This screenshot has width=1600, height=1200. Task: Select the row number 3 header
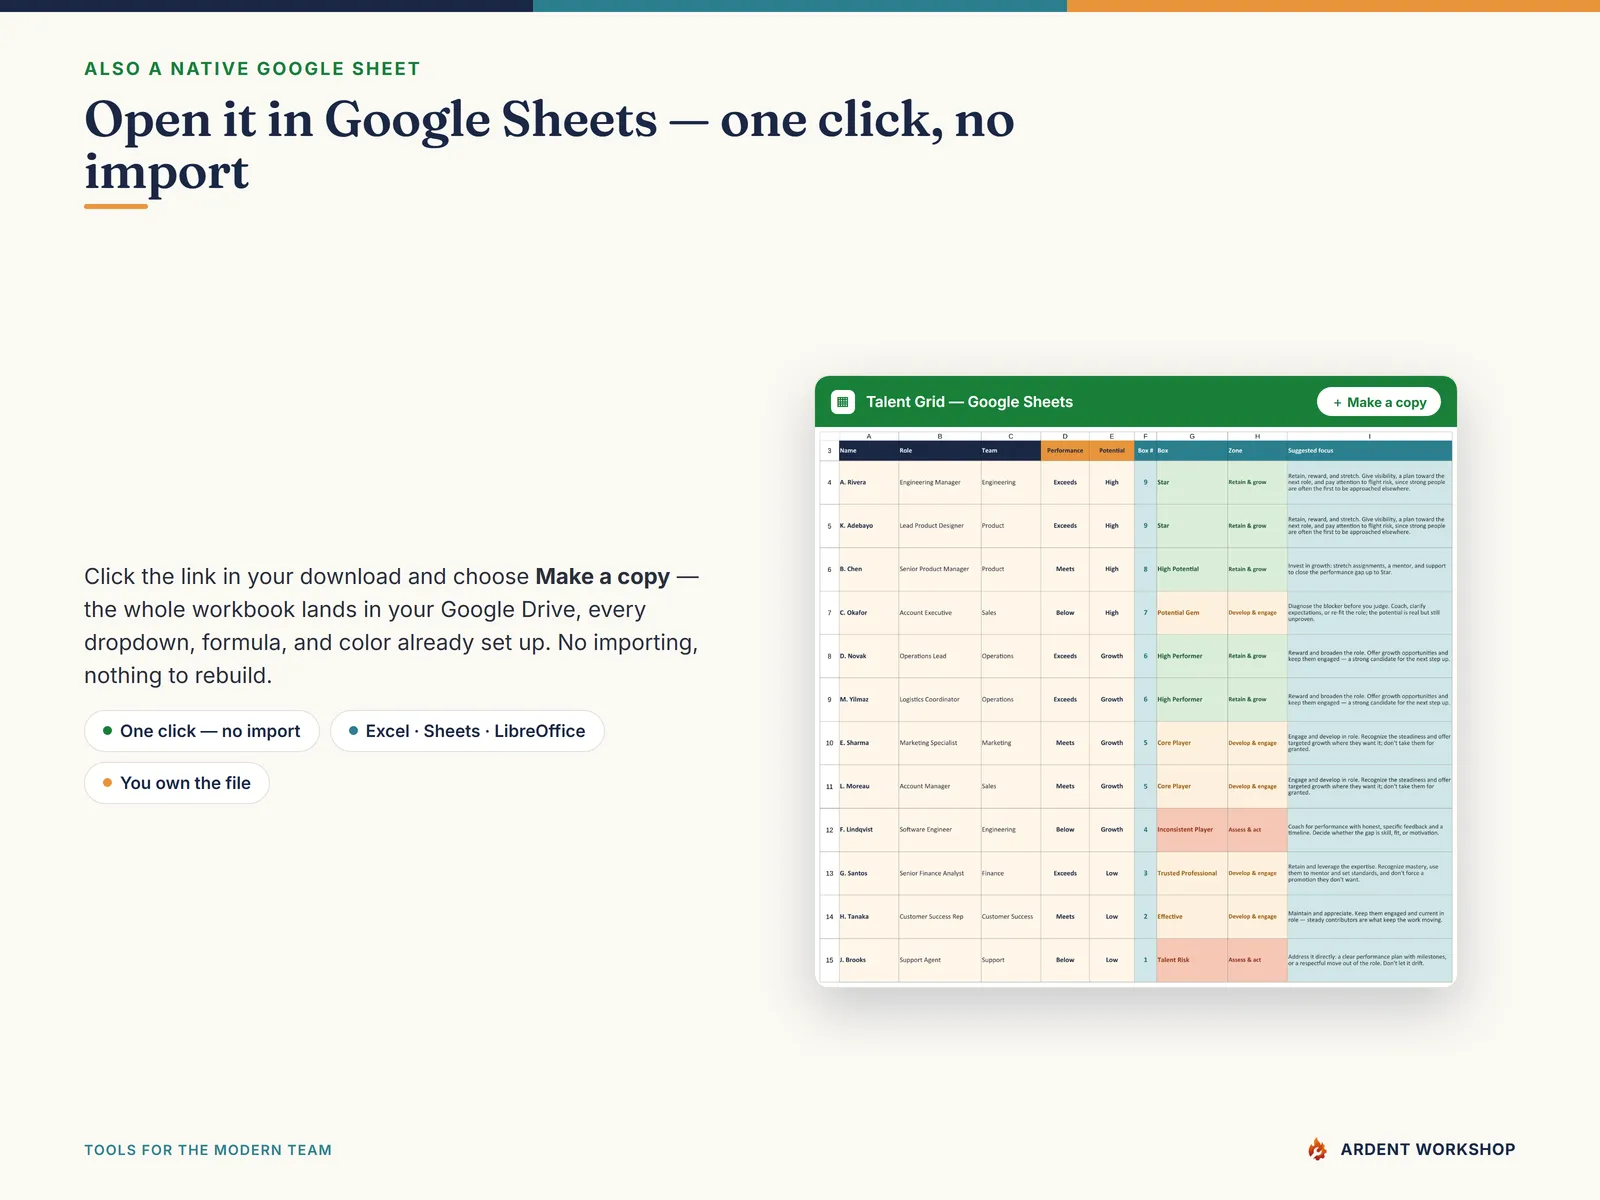coord(829,451)
